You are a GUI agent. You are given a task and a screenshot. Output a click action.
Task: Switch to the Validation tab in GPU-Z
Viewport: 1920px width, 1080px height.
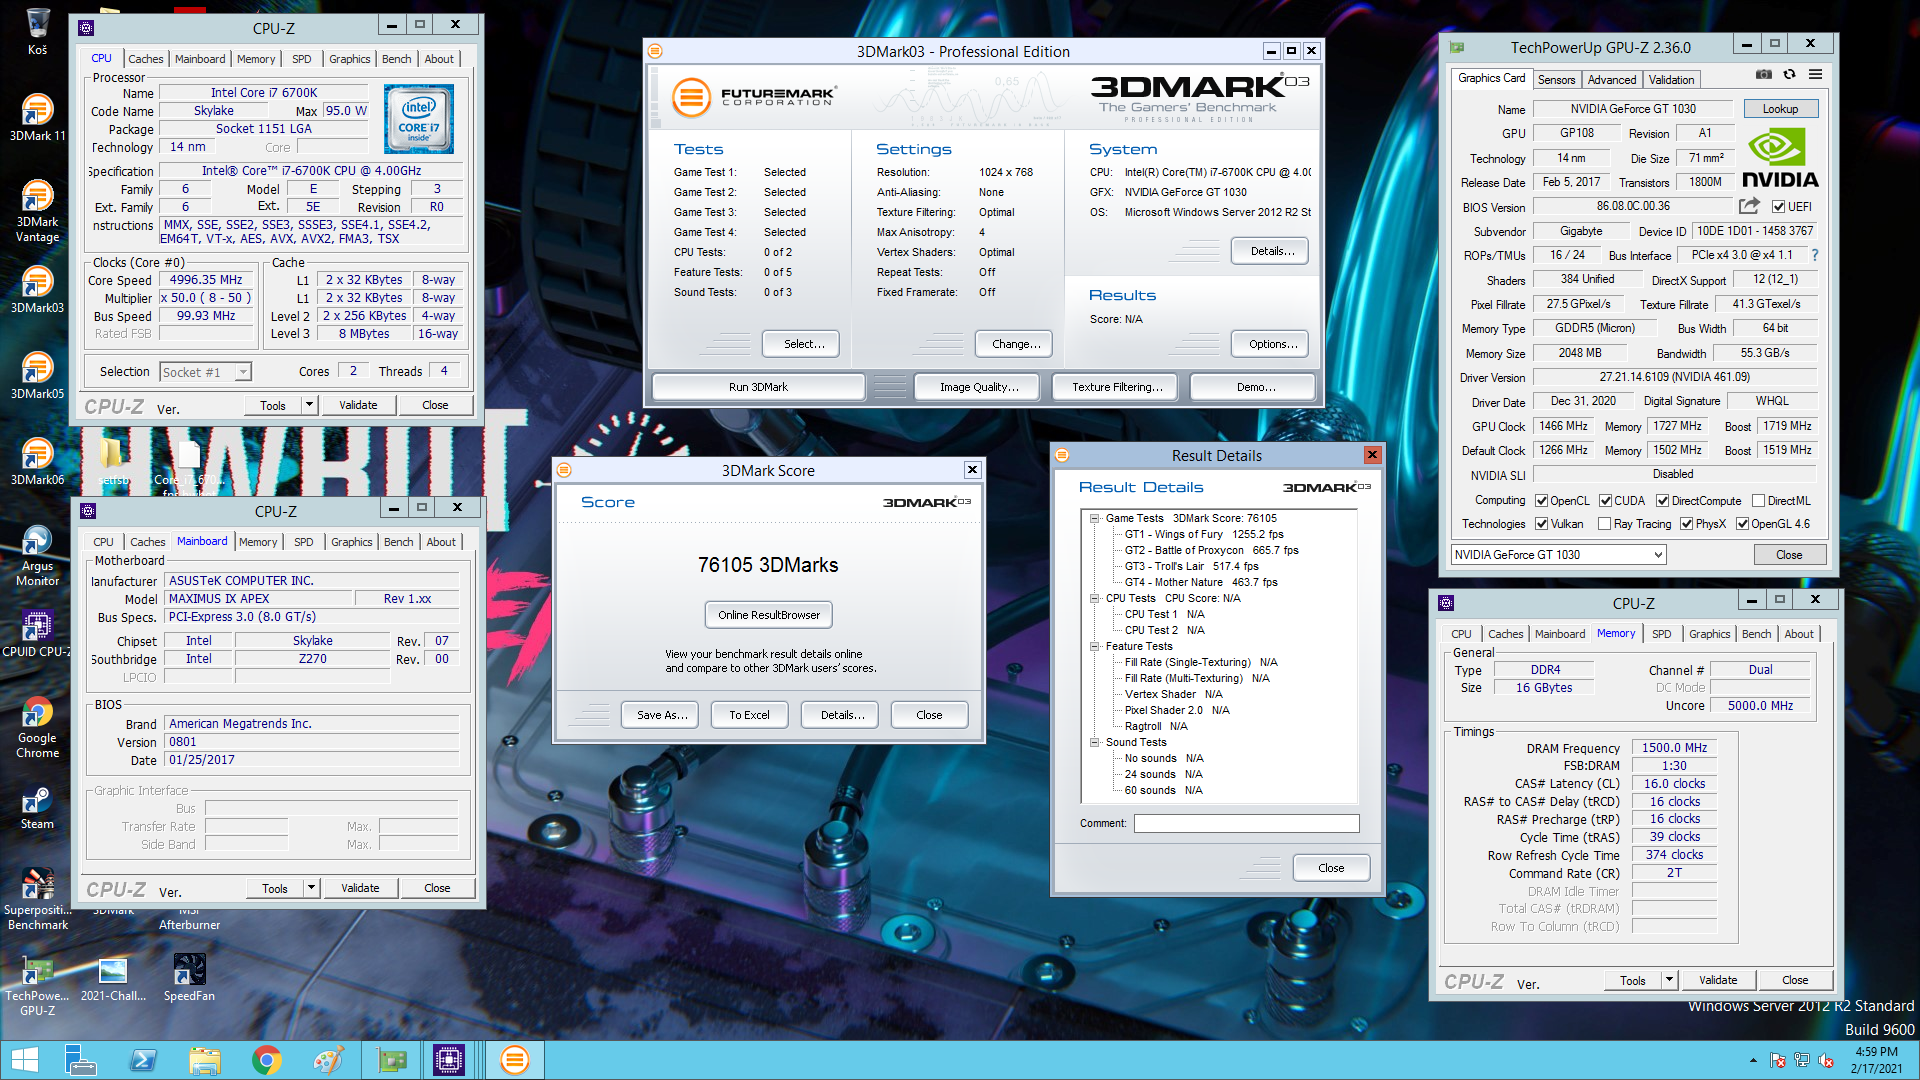(x=1672, y=80)
